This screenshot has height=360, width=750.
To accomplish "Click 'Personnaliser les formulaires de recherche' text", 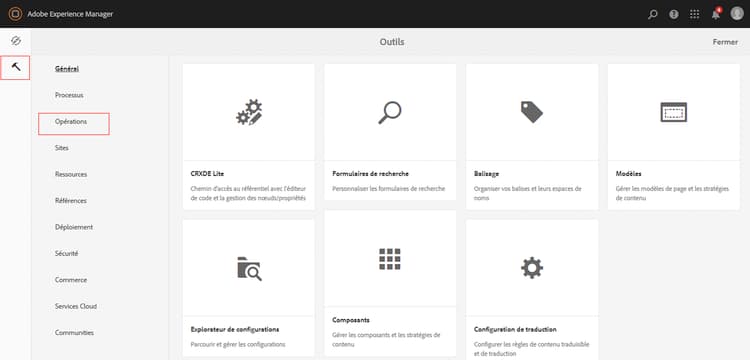I will coord(388,189).
